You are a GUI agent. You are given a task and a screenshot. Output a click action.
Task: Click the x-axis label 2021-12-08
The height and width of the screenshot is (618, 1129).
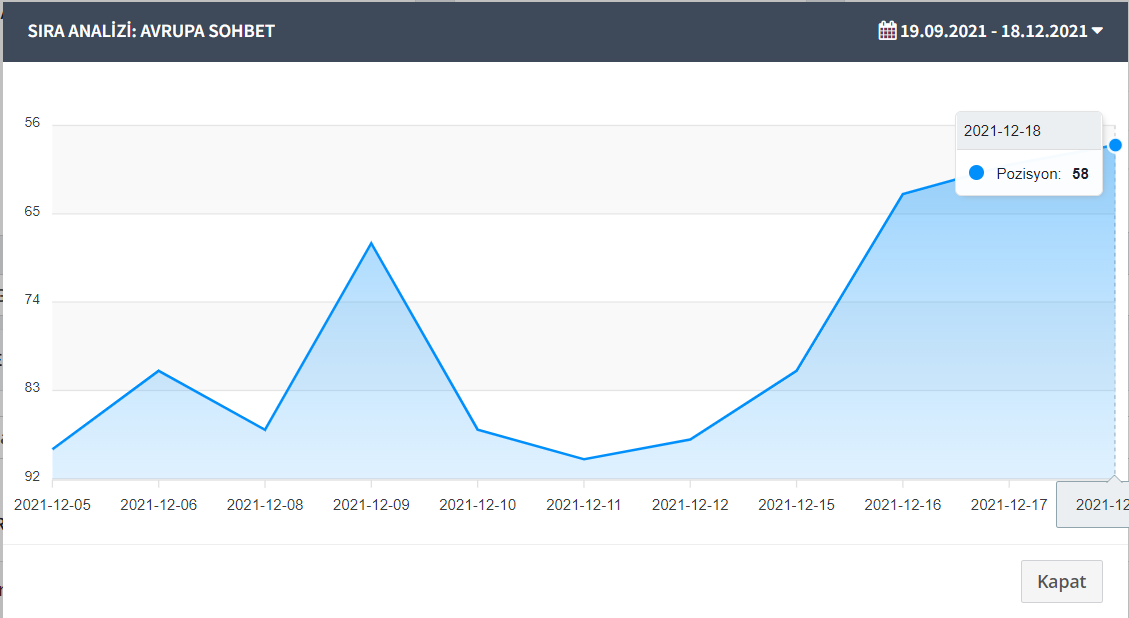[265, 505]
